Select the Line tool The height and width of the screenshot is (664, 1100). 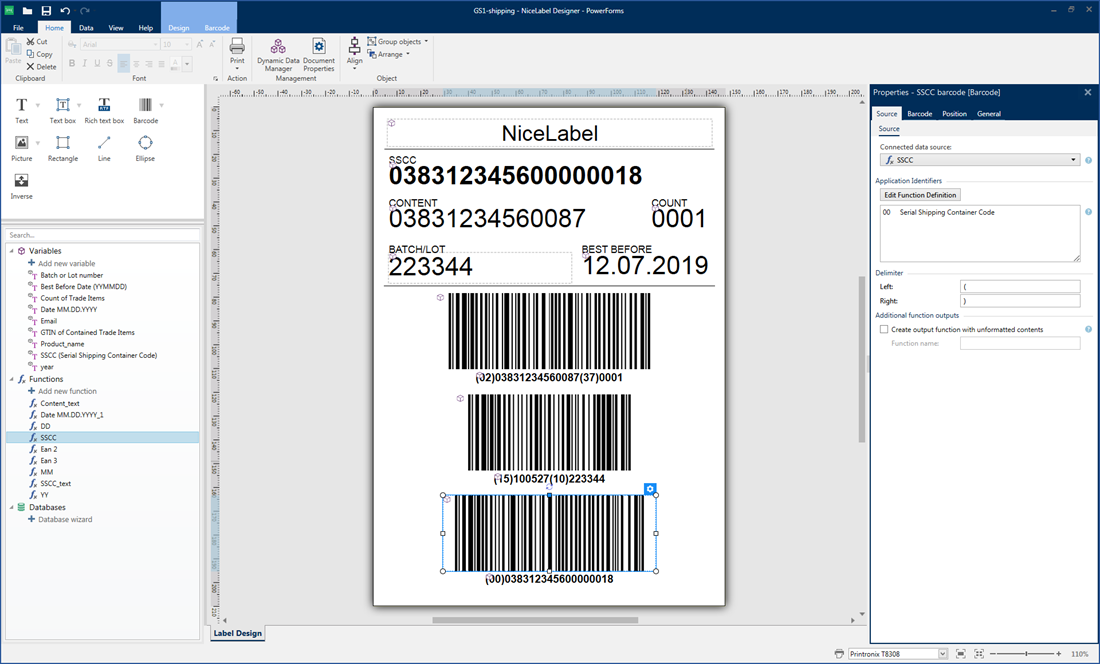pos(104,147)
